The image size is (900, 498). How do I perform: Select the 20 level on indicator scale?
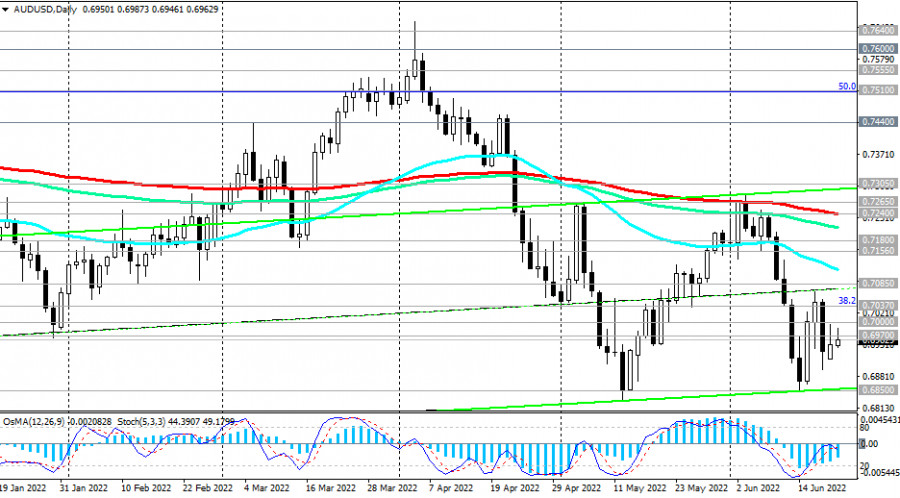coord(864,465)
